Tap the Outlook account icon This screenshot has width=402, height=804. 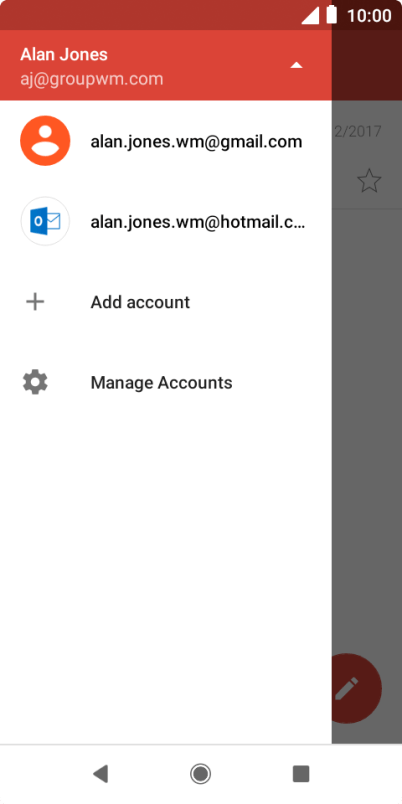coord(45,222)
